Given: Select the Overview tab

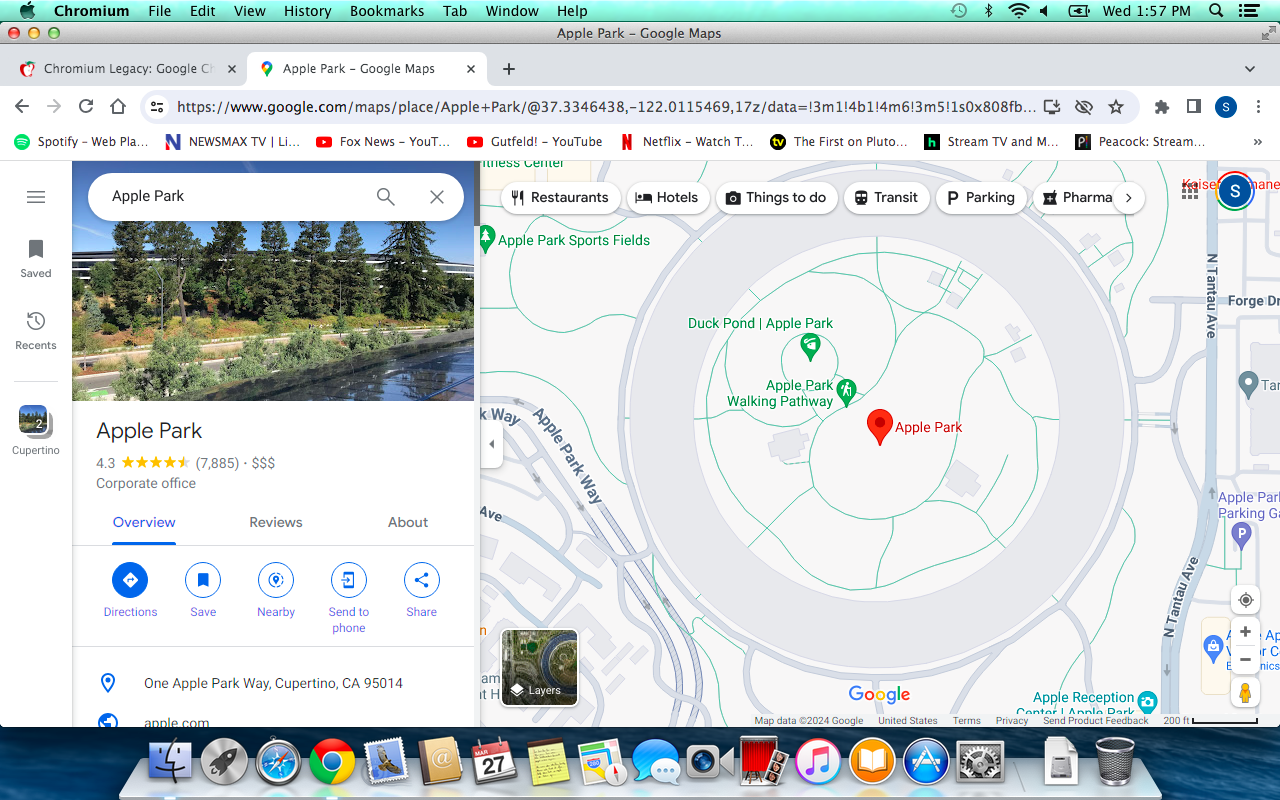Looking at the screenshot, I should [144, 522].
